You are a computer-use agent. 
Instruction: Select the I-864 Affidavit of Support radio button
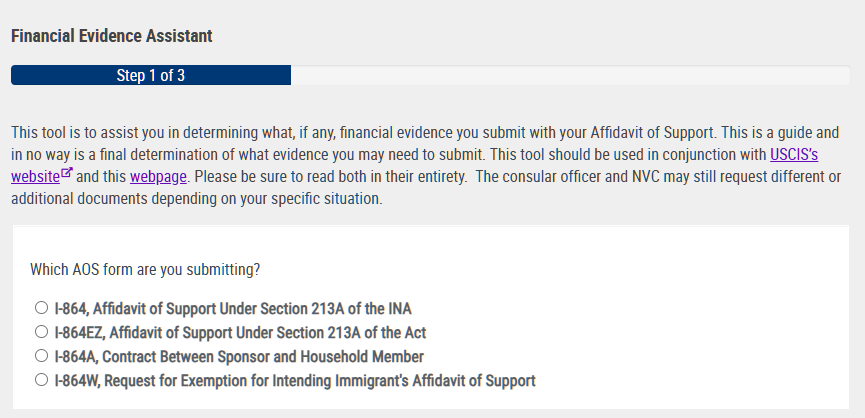tap(41, 308)
